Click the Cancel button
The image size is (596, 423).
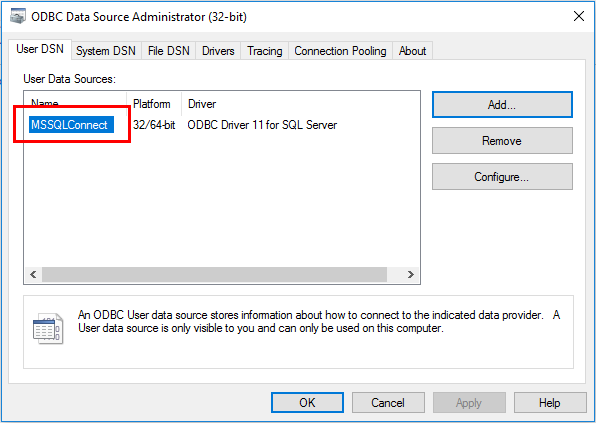point(388,402)
